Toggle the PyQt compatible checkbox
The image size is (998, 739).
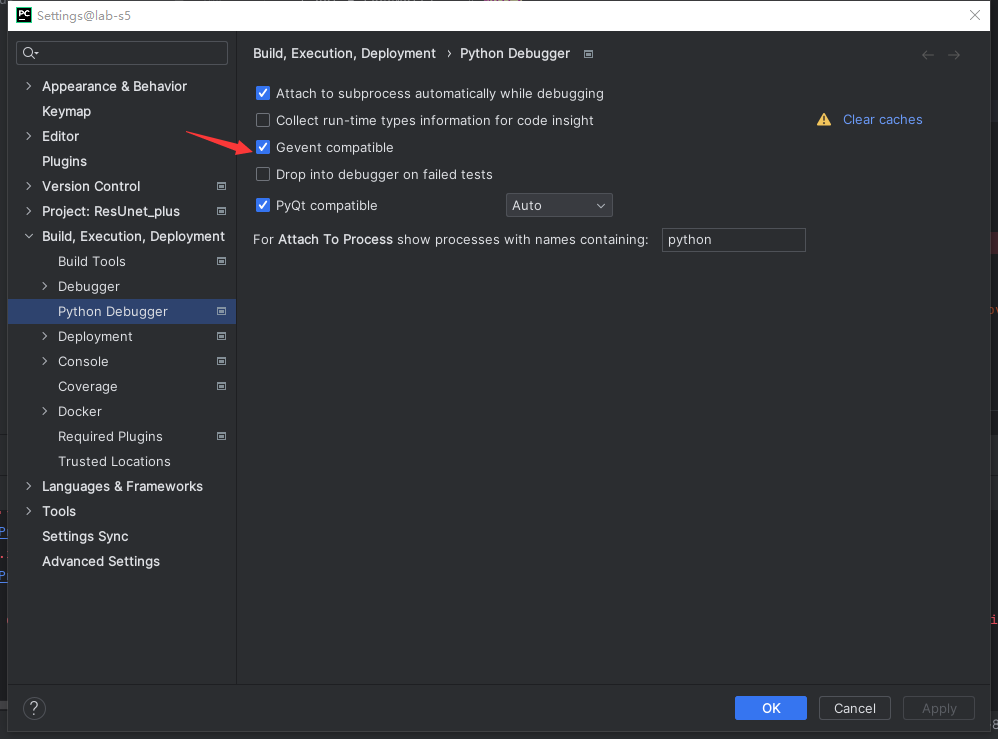point(263,206)
